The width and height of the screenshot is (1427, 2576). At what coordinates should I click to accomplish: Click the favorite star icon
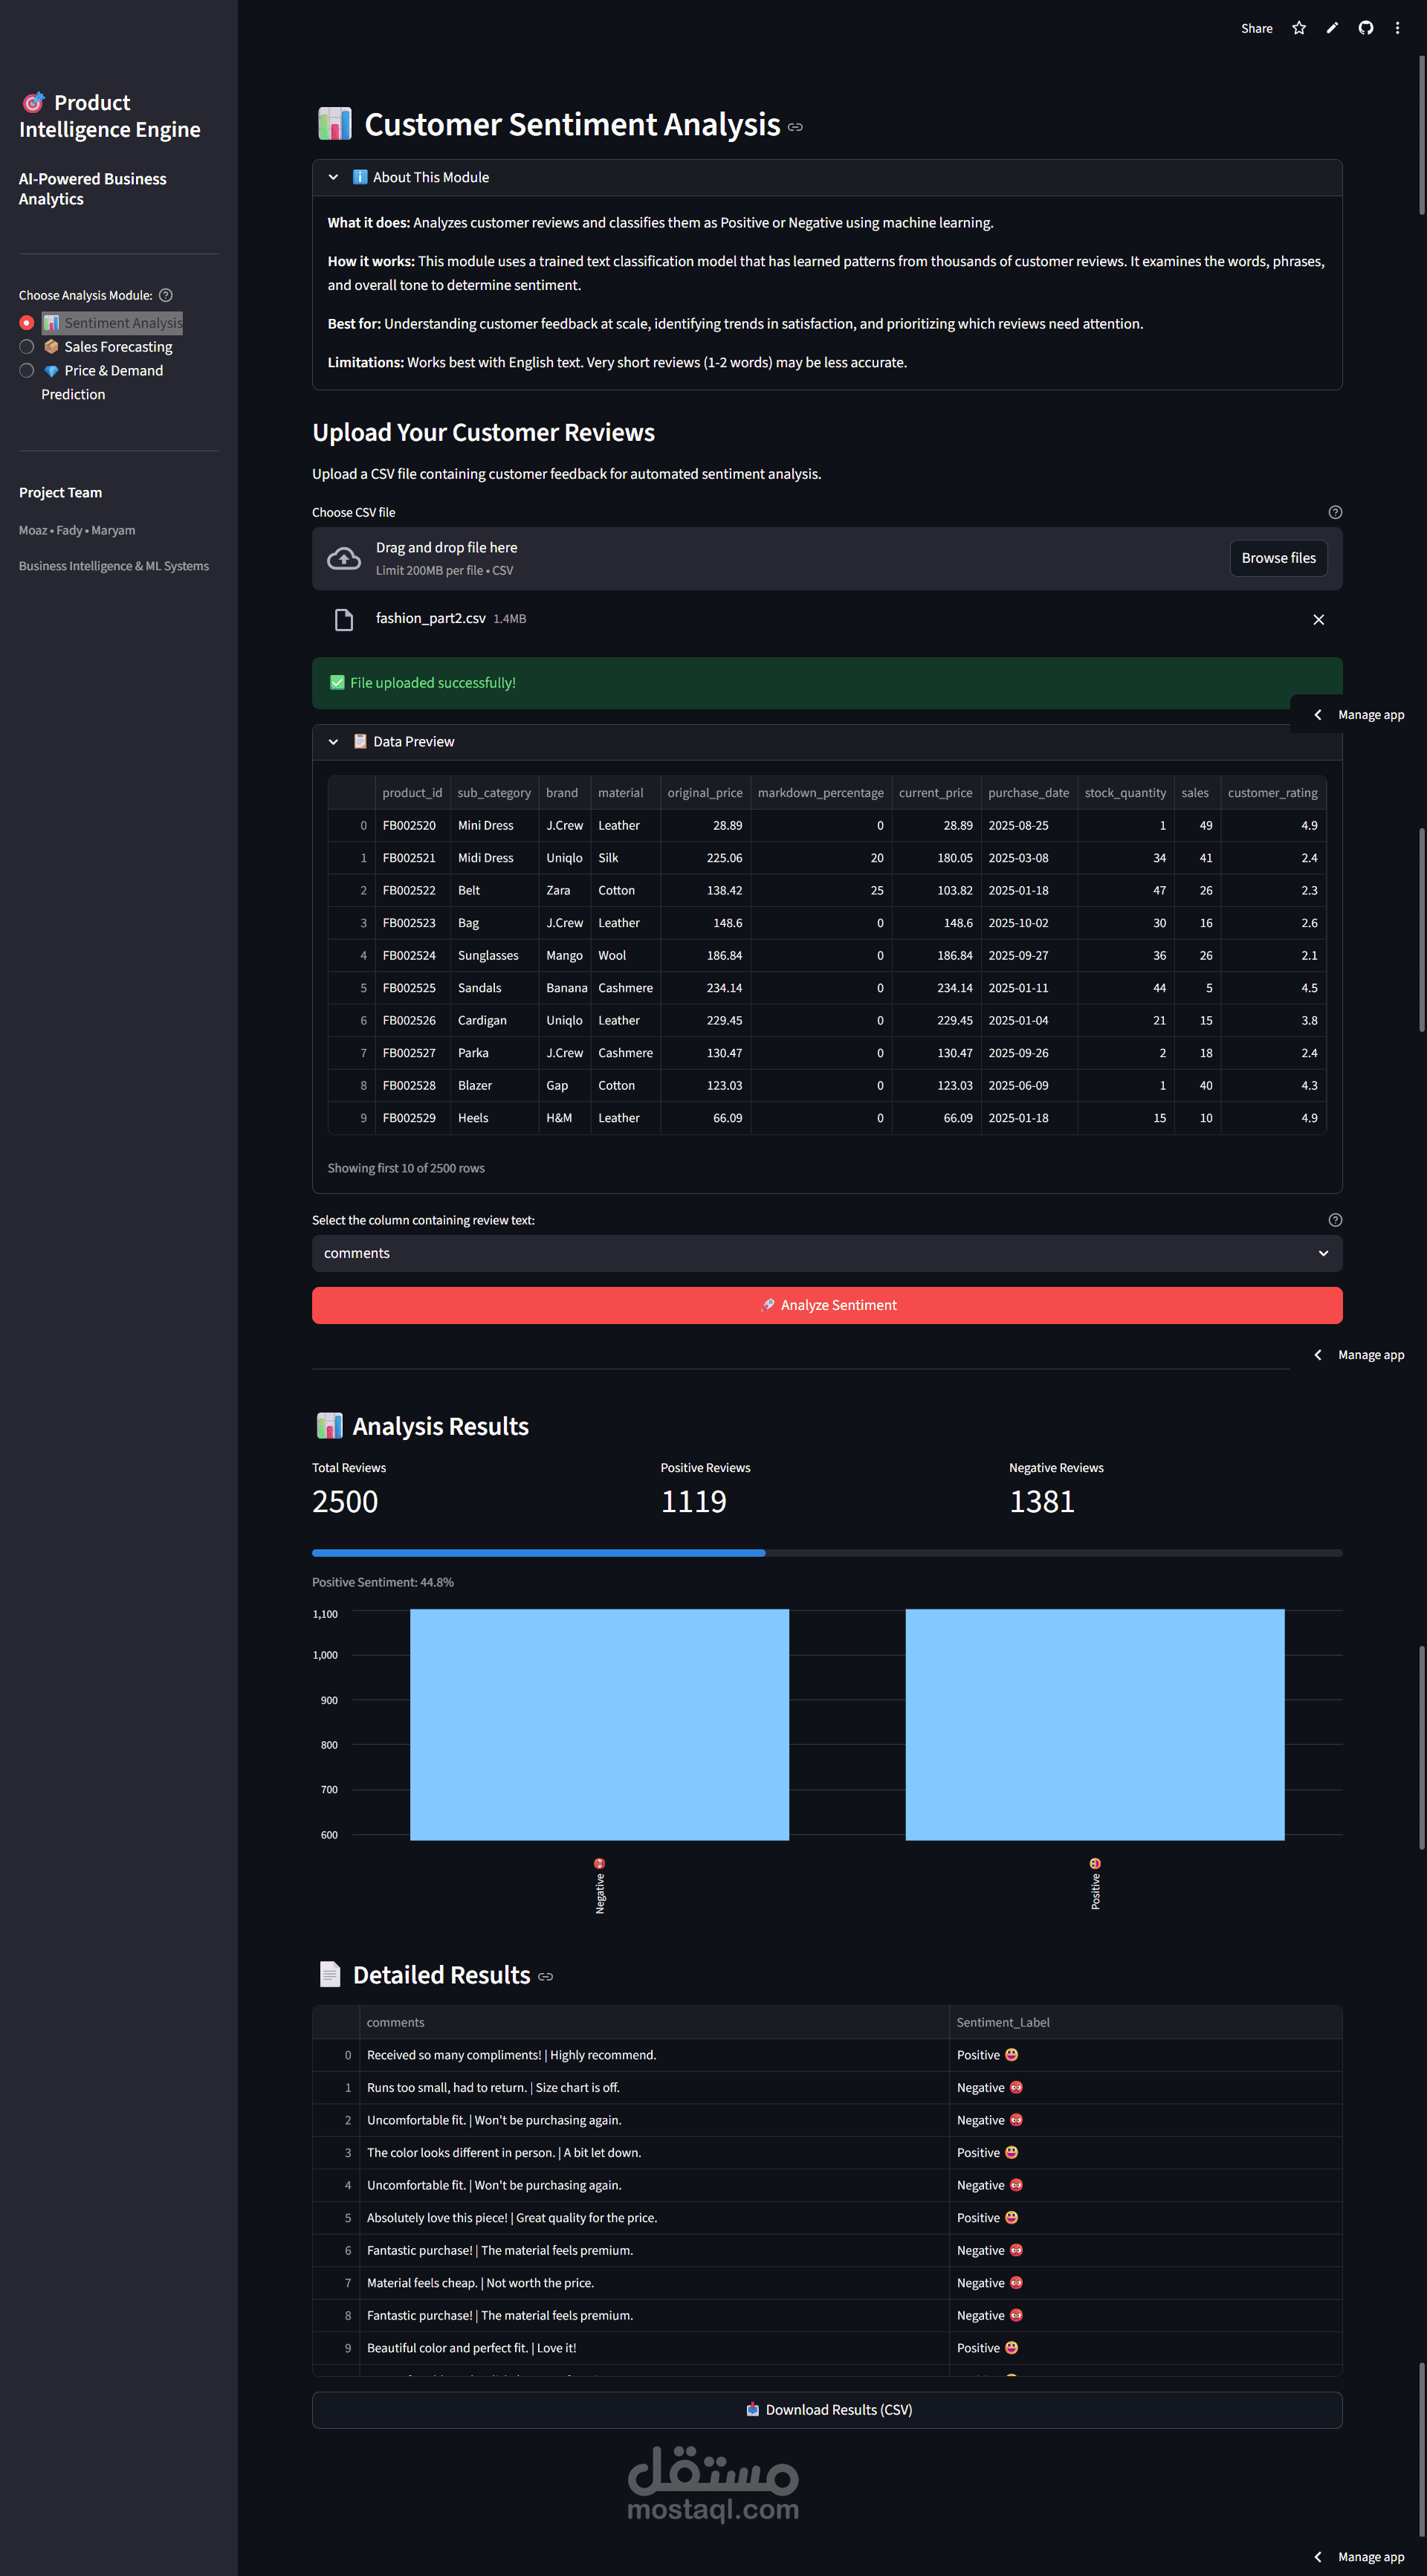click(1299, 28)
